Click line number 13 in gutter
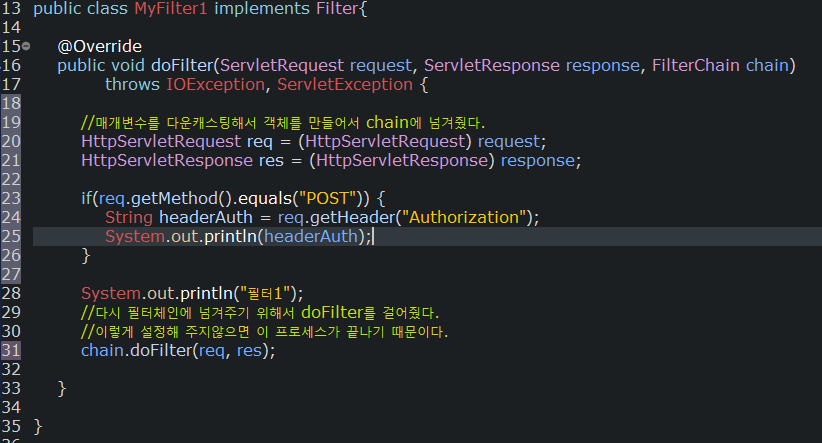 coord(11,9)
